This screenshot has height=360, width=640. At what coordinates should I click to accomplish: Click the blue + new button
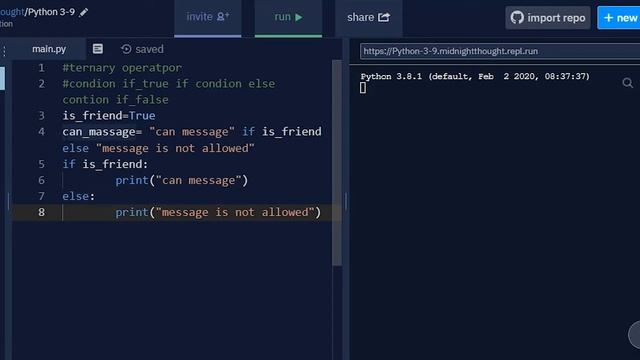click(620, 18)
